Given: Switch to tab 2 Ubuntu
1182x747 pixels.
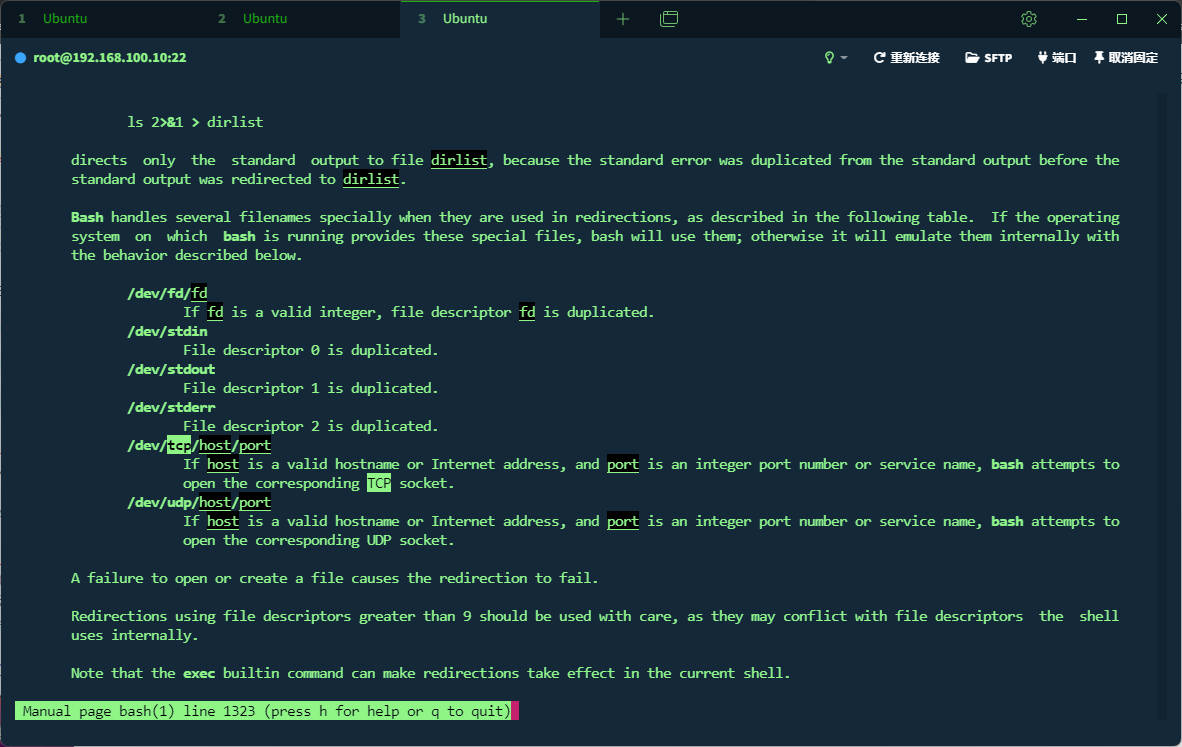Looking at the screenshot, I should (300, 19).
